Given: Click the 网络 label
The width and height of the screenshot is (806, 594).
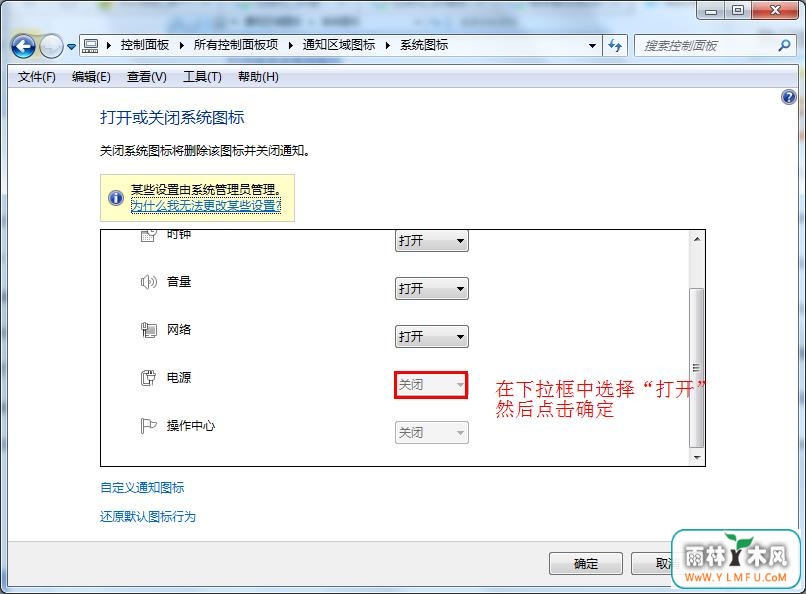Looking at the screenshot, I should coord(179,329).
